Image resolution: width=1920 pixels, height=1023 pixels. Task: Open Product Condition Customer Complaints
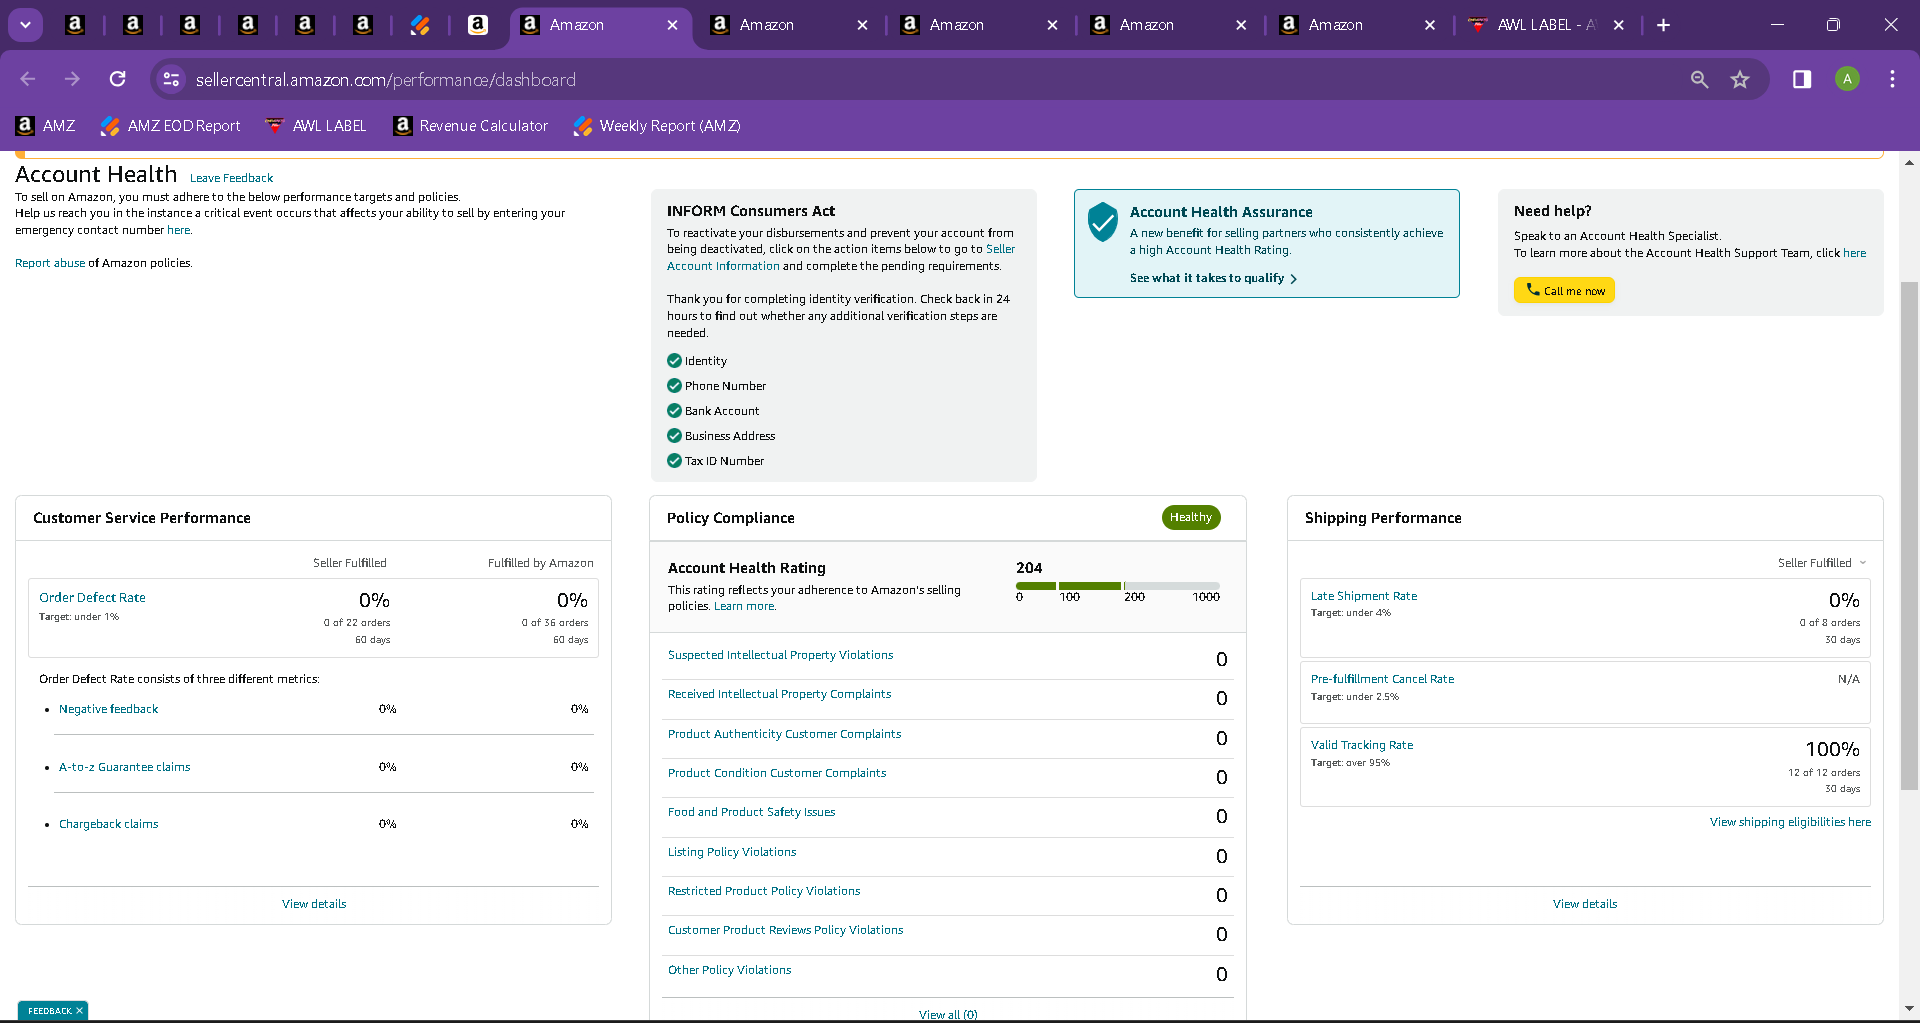tap(777, 773)
